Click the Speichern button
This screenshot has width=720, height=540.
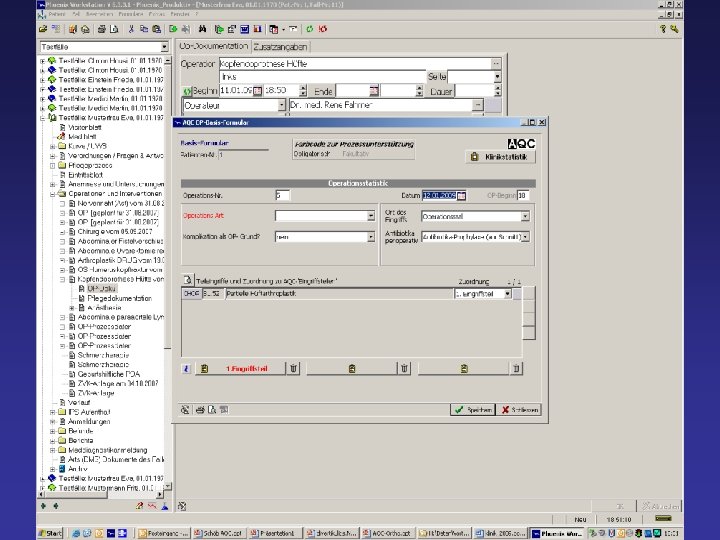coord(472,410)
